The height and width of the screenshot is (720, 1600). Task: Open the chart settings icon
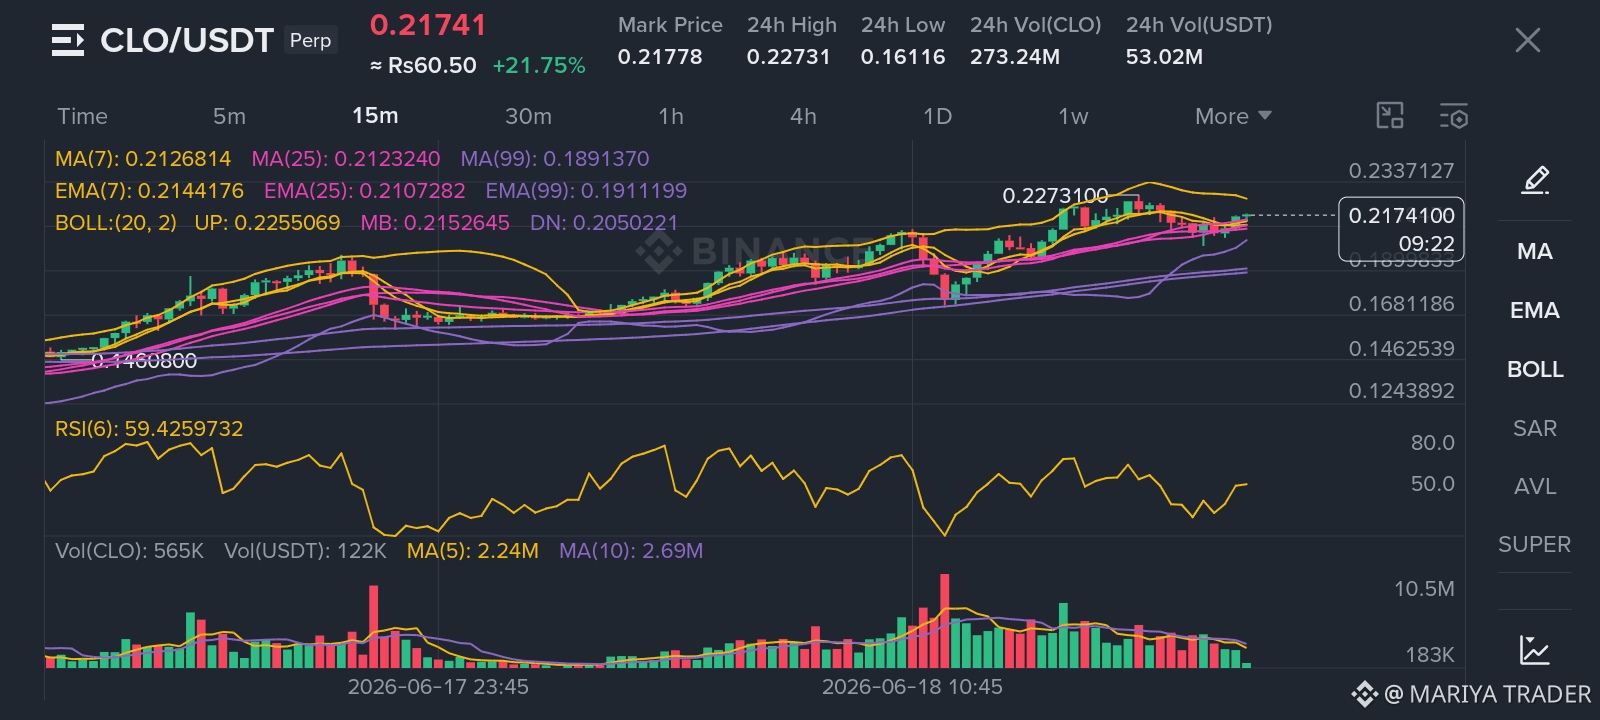pyautogui.click(x=1454, y=116)
